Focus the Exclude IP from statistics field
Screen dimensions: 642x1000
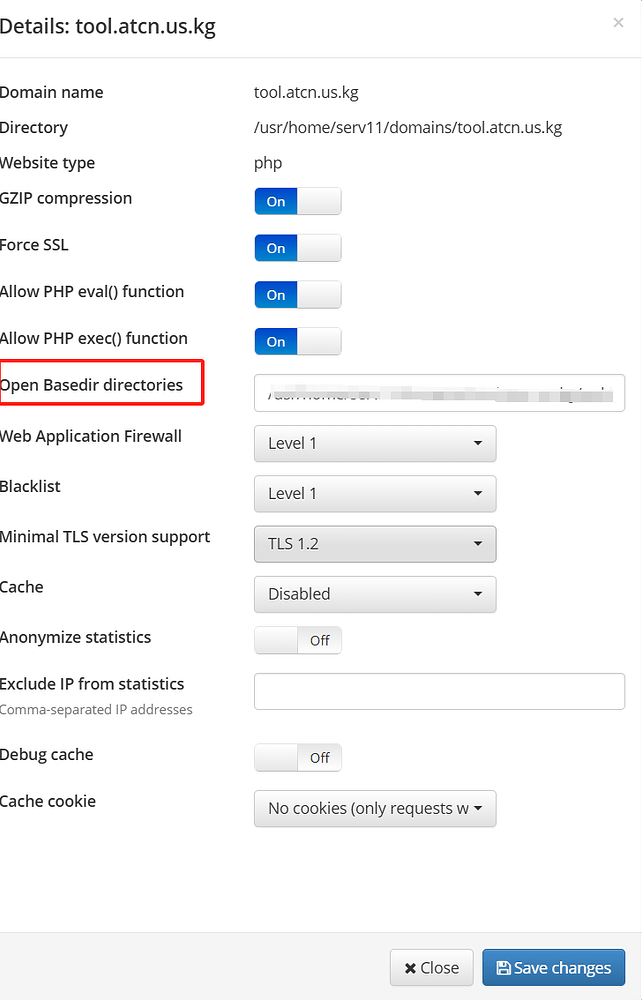(439, 691)
